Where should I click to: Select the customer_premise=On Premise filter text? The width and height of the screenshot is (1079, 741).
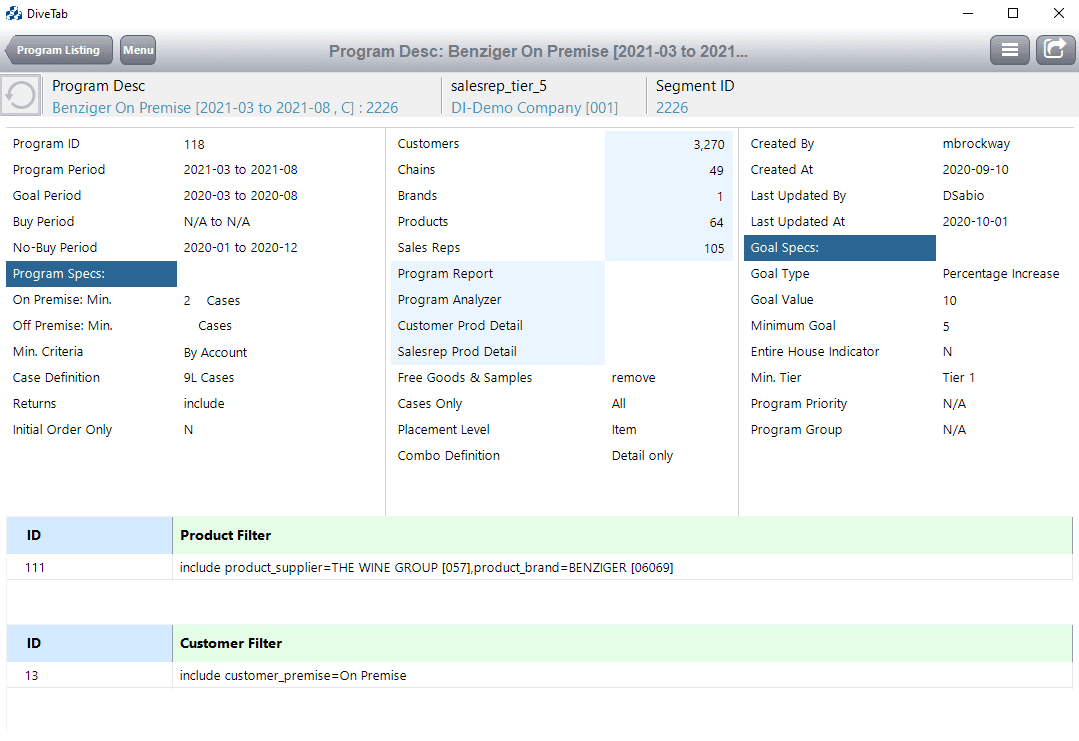tap(293, 676)
